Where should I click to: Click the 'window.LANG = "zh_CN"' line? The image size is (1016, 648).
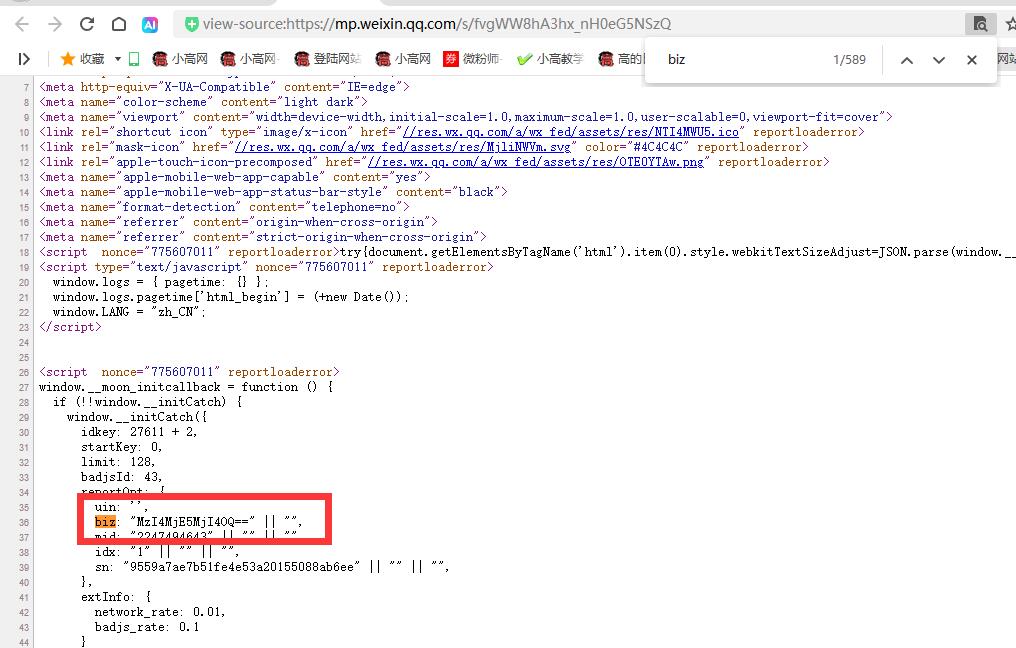(x=129, y=312)
